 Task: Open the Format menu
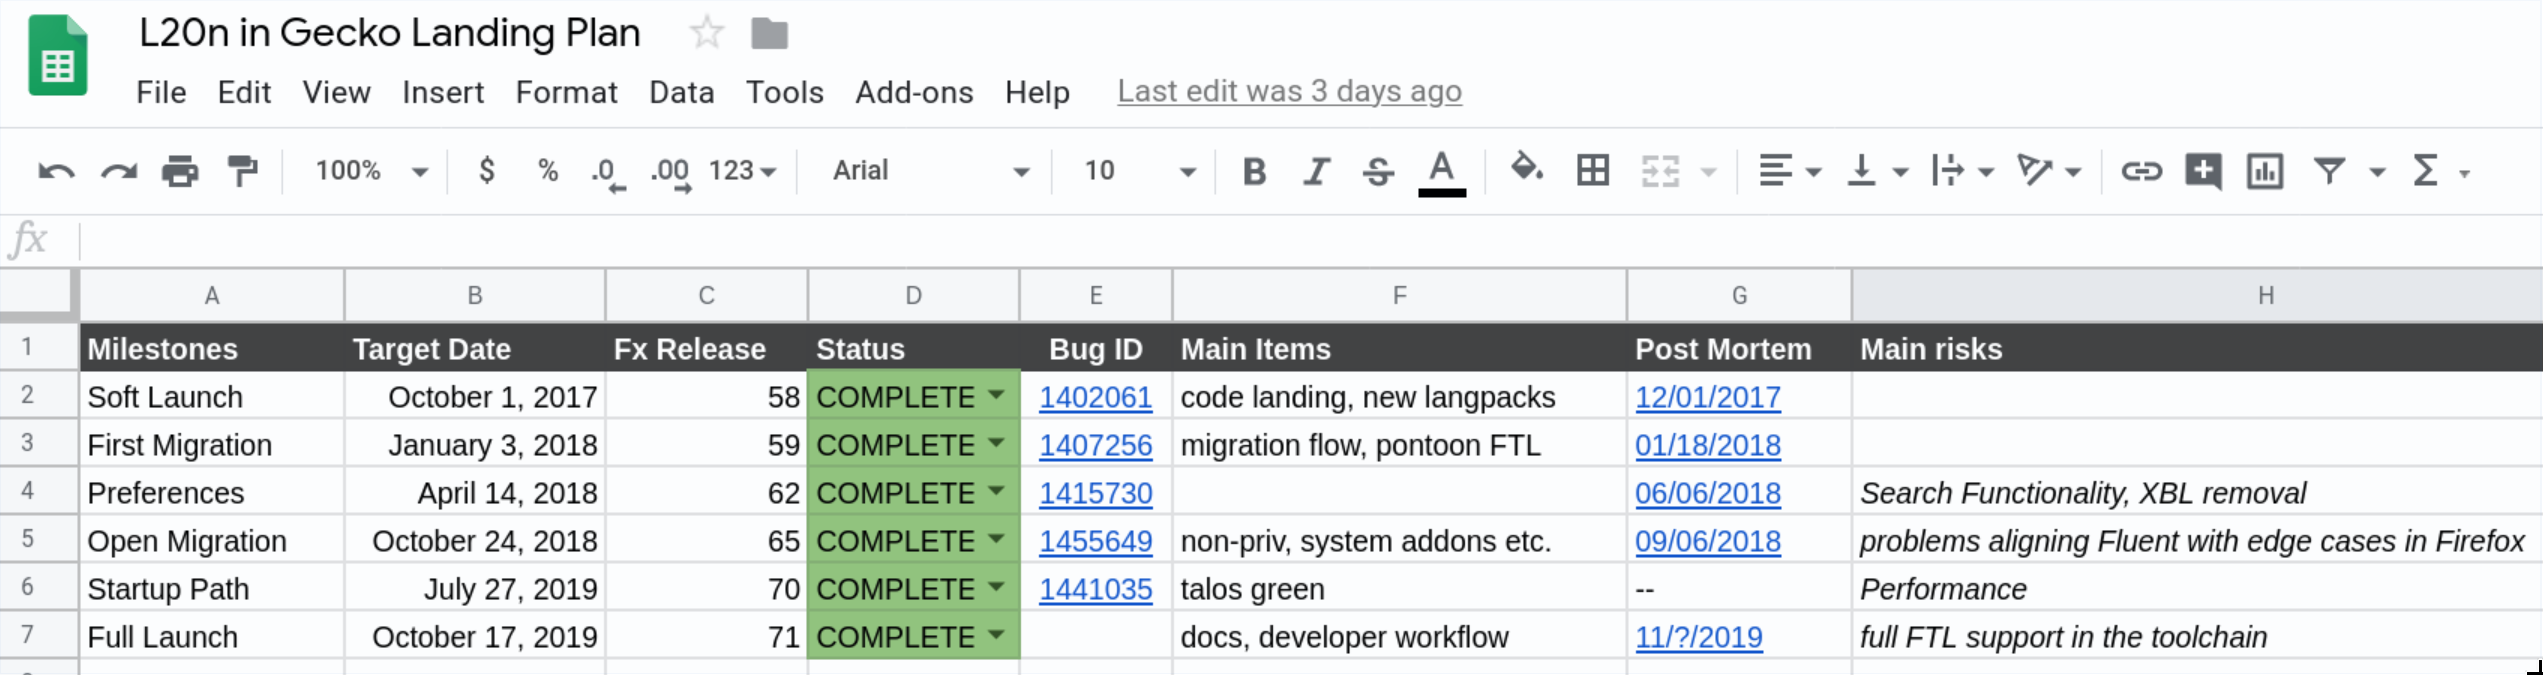point(566,92)
